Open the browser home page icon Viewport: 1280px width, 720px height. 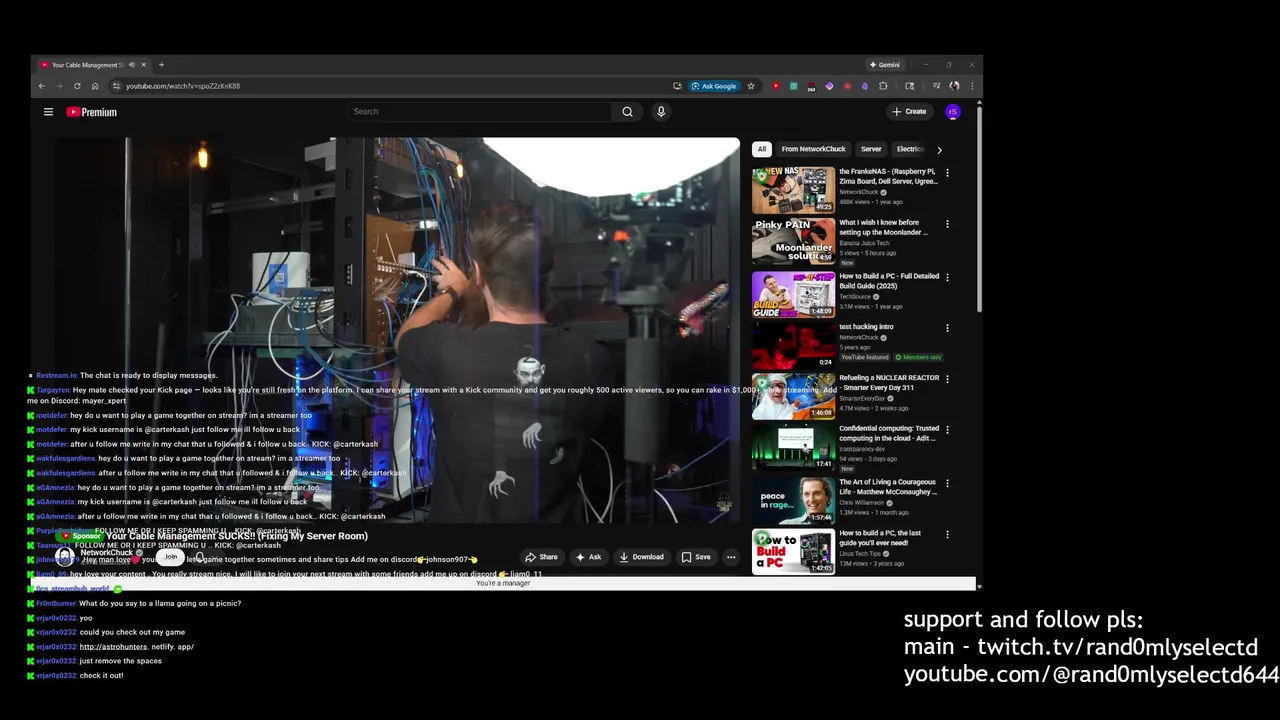[x=95, y=86]
